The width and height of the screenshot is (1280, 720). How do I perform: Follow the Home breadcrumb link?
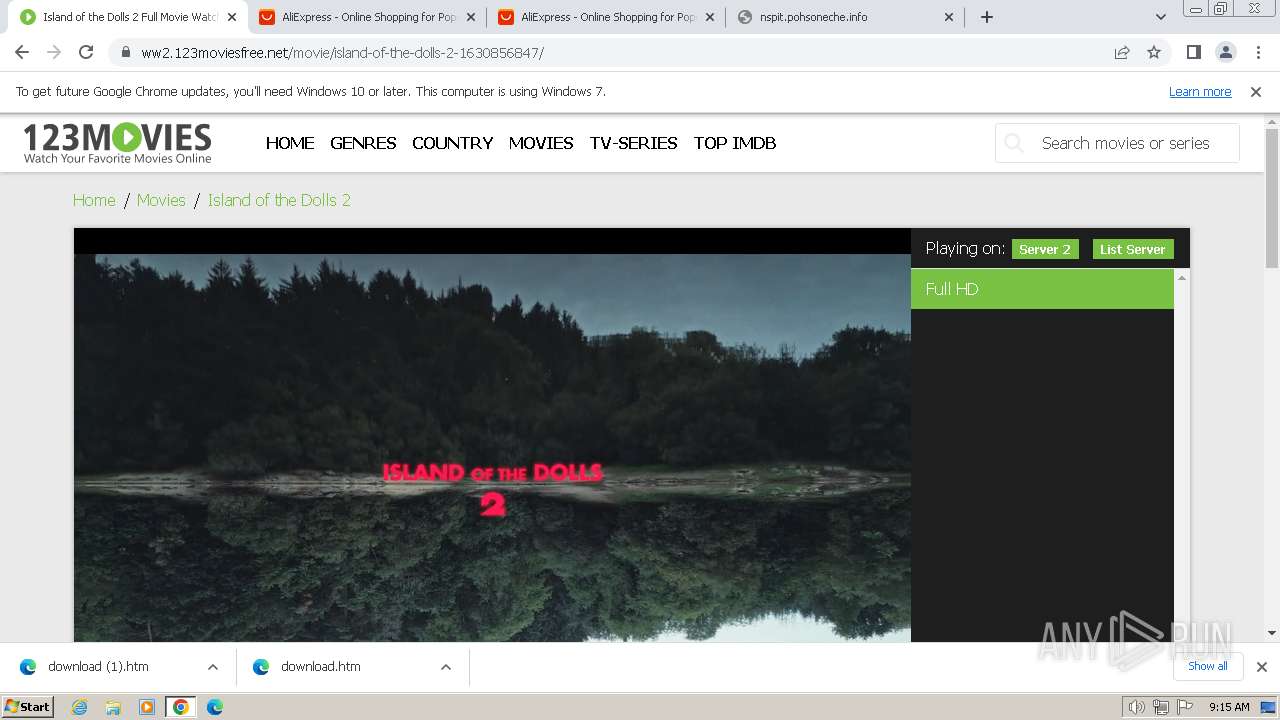(x=94, y=200)
